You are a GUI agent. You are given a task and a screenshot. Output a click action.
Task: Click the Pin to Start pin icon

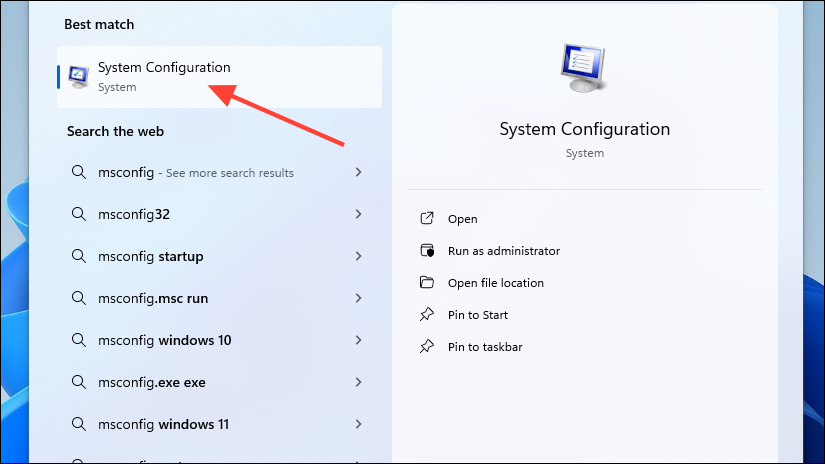coord(427,315)
